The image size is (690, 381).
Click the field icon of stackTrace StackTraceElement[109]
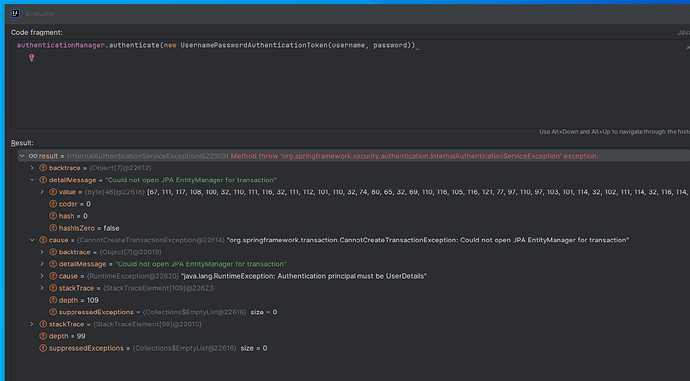tap(53, 288)
